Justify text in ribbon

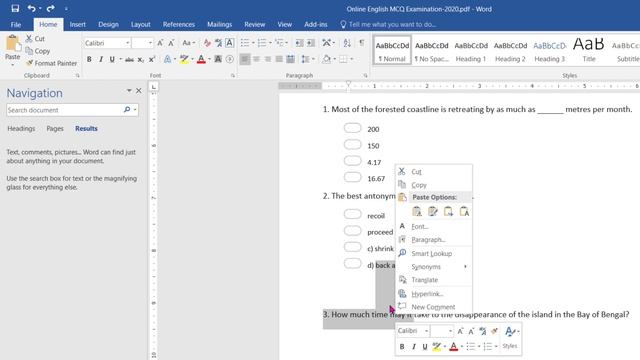coord(279,60)
